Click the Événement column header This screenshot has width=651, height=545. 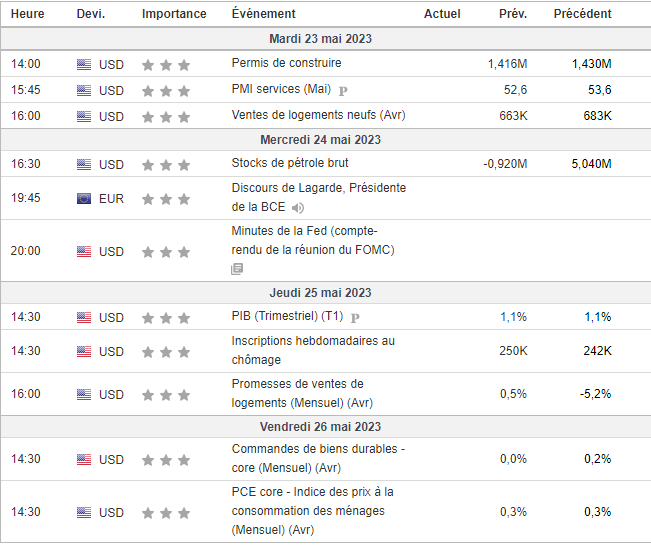click(263, 14)
